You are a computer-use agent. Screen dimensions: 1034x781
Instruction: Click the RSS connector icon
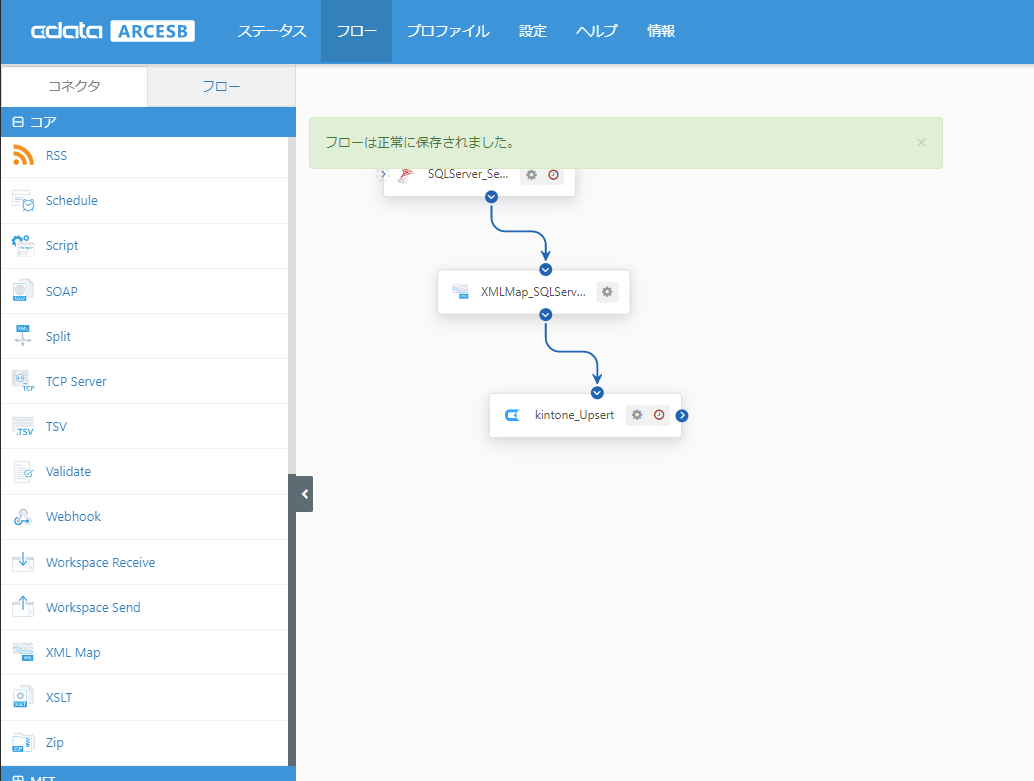pos(23,155)
